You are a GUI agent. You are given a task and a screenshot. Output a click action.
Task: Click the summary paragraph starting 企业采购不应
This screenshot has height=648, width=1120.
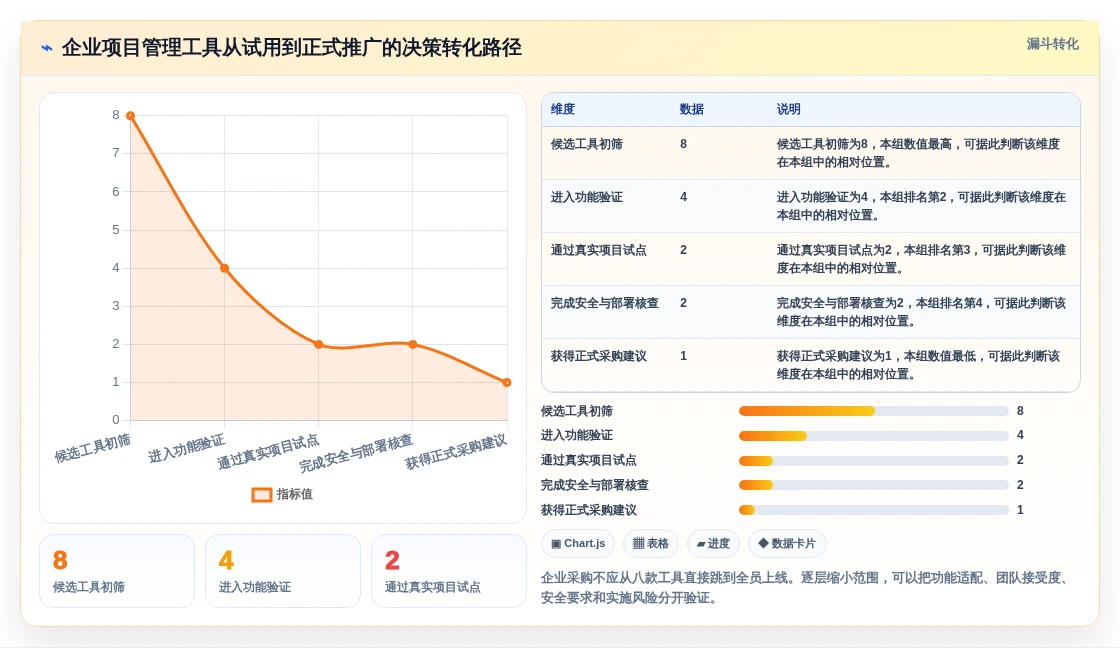point(807,587)
